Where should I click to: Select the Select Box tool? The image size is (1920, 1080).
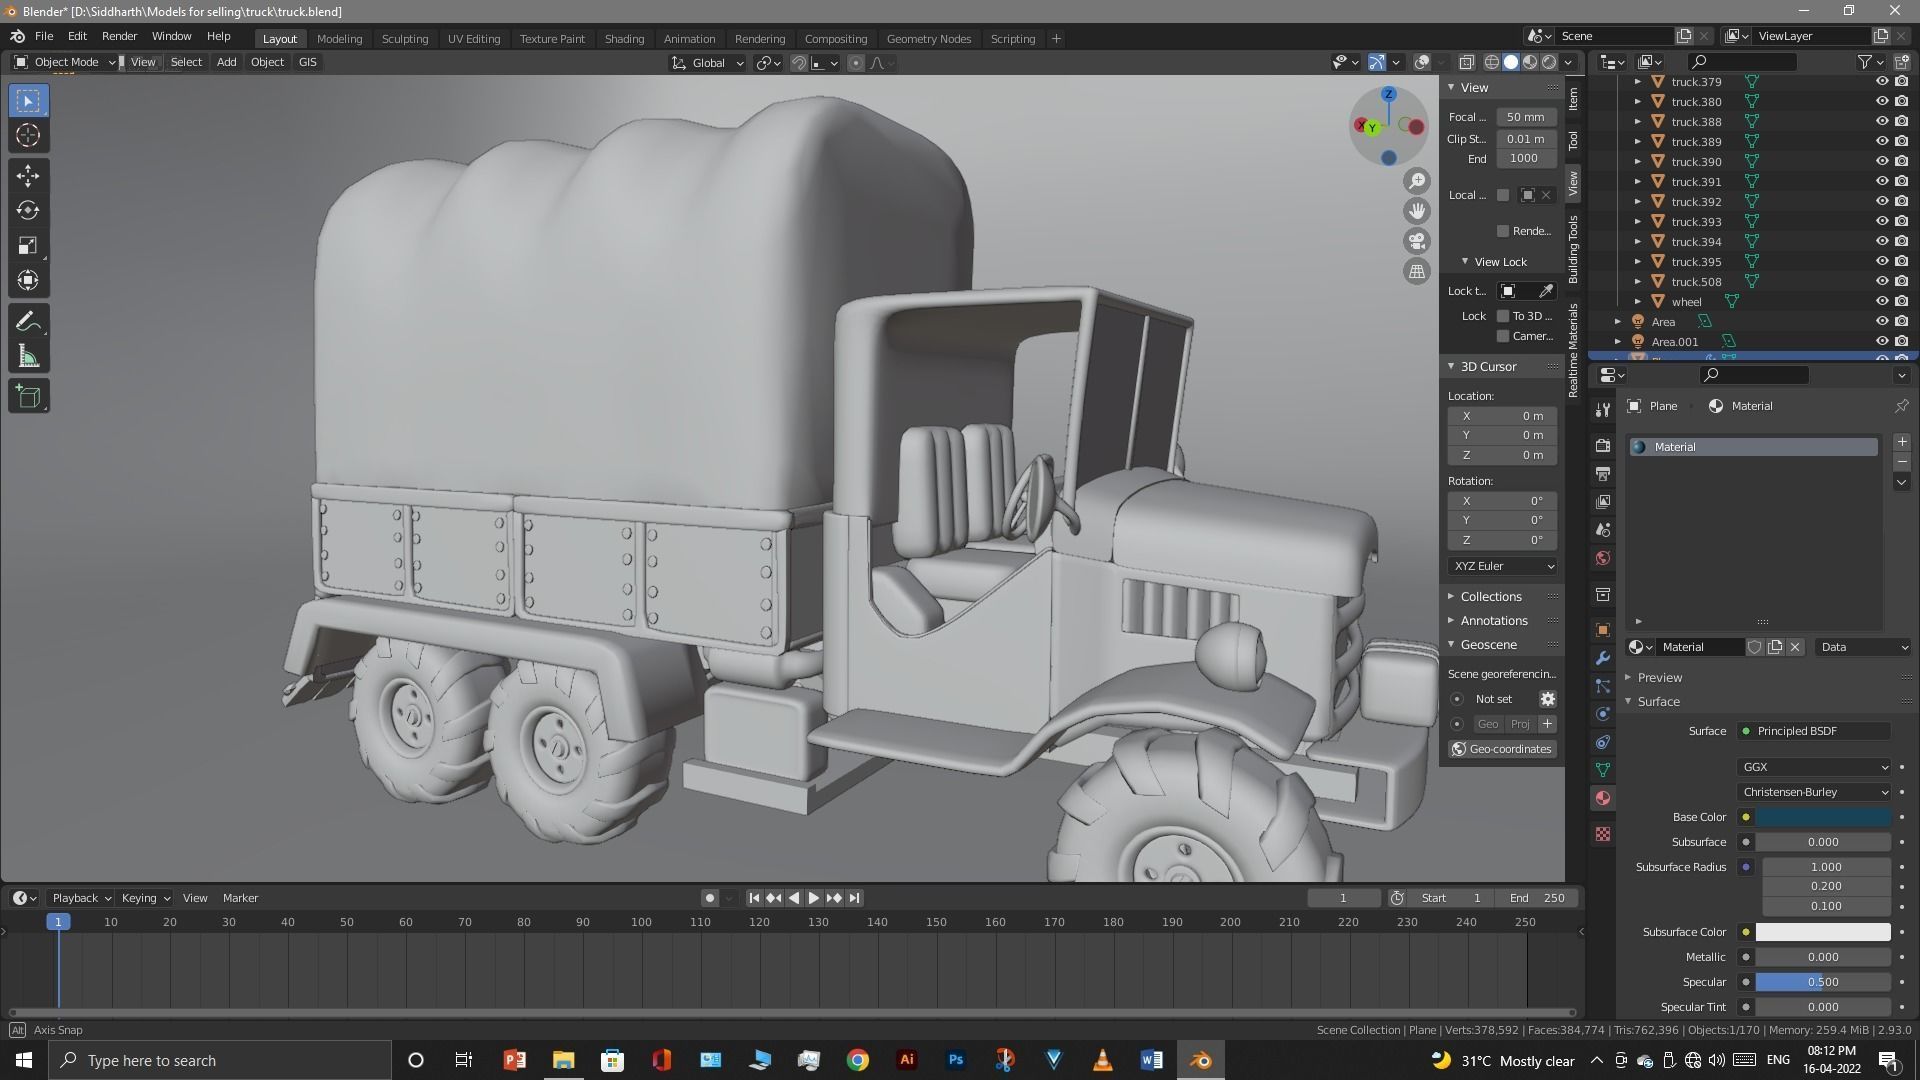pos(28,101)
